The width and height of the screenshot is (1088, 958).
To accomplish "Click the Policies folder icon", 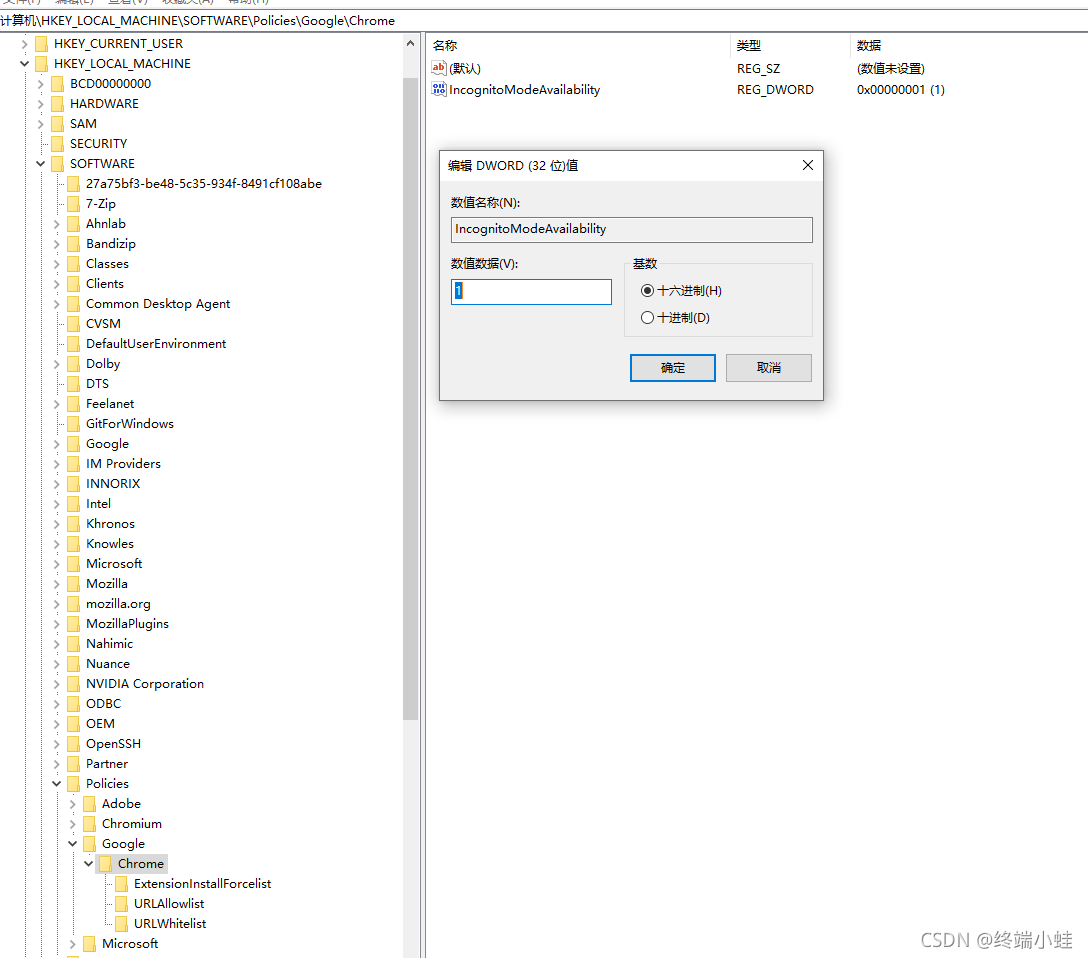I will 74,784.
